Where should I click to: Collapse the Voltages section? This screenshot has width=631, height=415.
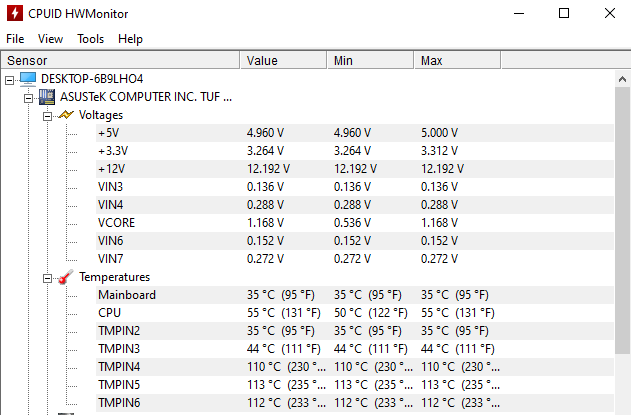pos(47,116)
